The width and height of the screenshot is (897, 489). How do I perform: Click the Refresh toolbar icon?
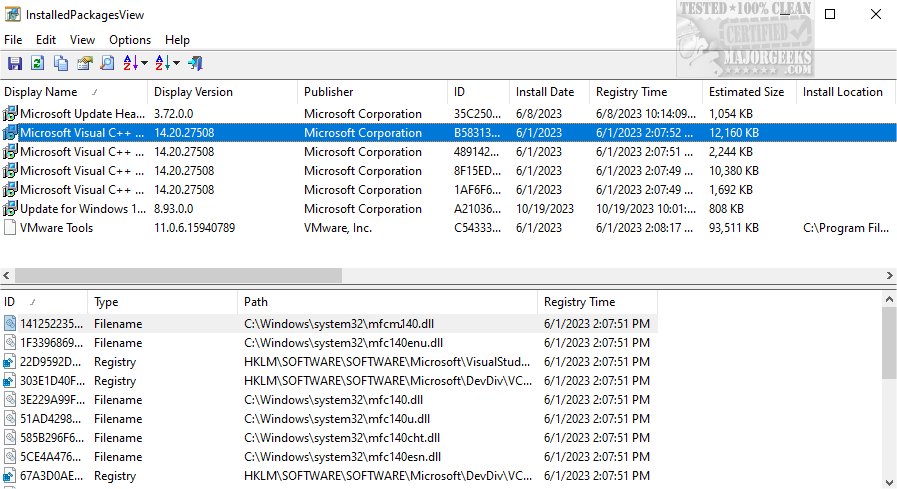pyautogui.click(x=37, y=63)
